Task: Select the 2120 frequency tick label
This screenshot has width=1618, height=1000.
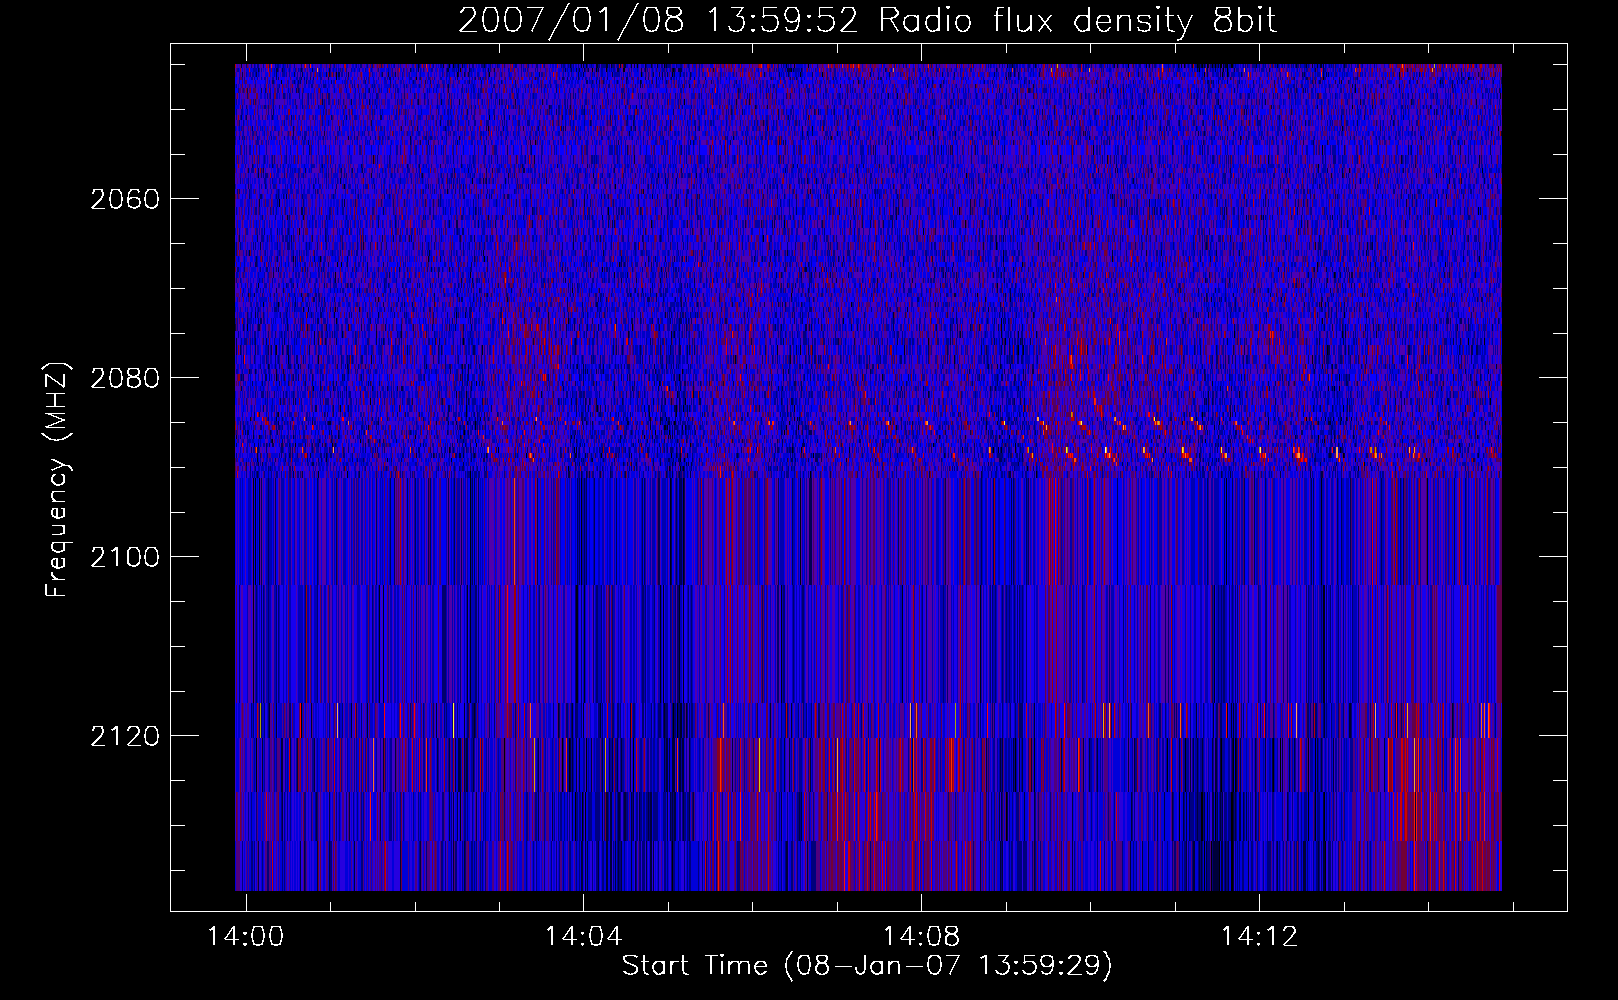Action: [x=125, y=736]
